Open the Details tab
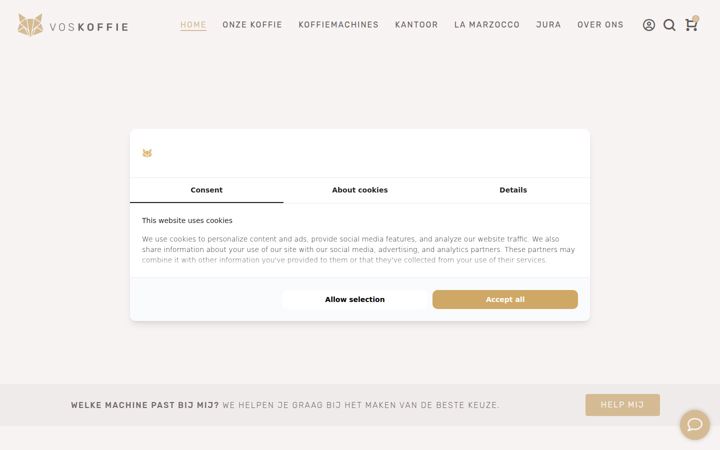 [513, 190]
